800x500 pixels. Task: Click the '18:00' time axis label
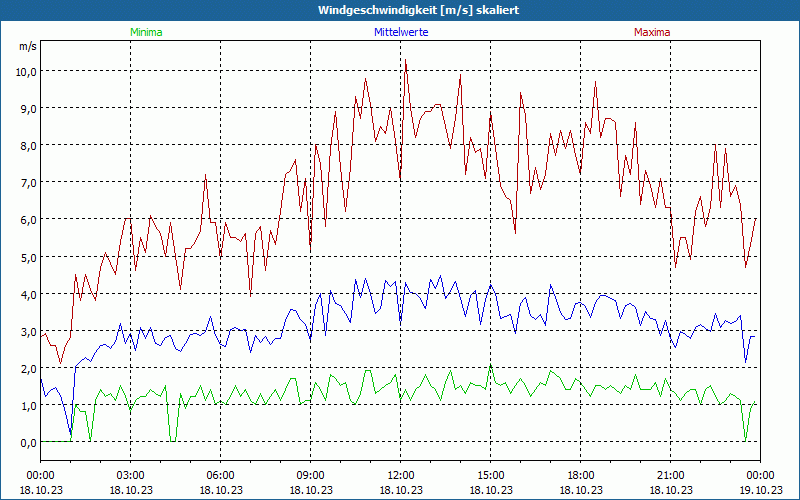point(581,476)
